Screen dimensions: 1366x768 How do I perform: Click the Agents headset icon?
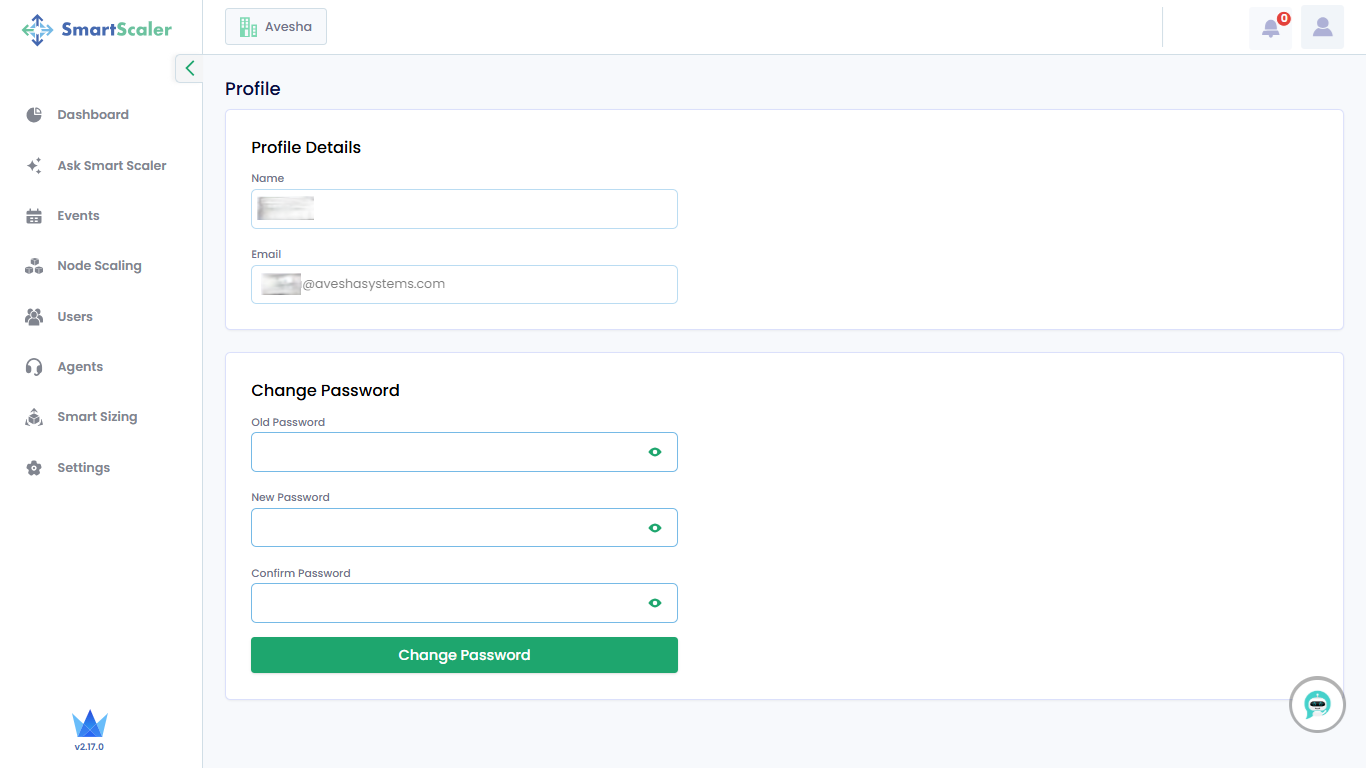34,367
